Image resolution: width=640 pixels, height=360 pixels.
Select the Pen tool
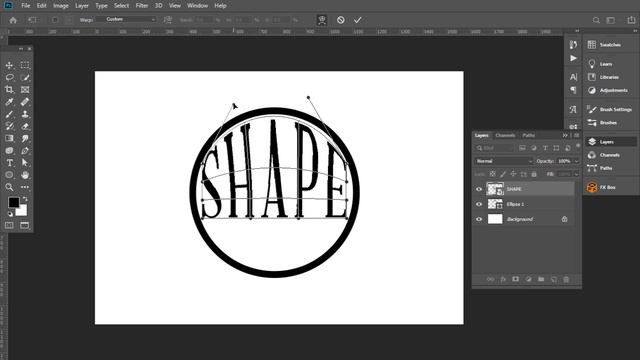[x=25, y=151]
